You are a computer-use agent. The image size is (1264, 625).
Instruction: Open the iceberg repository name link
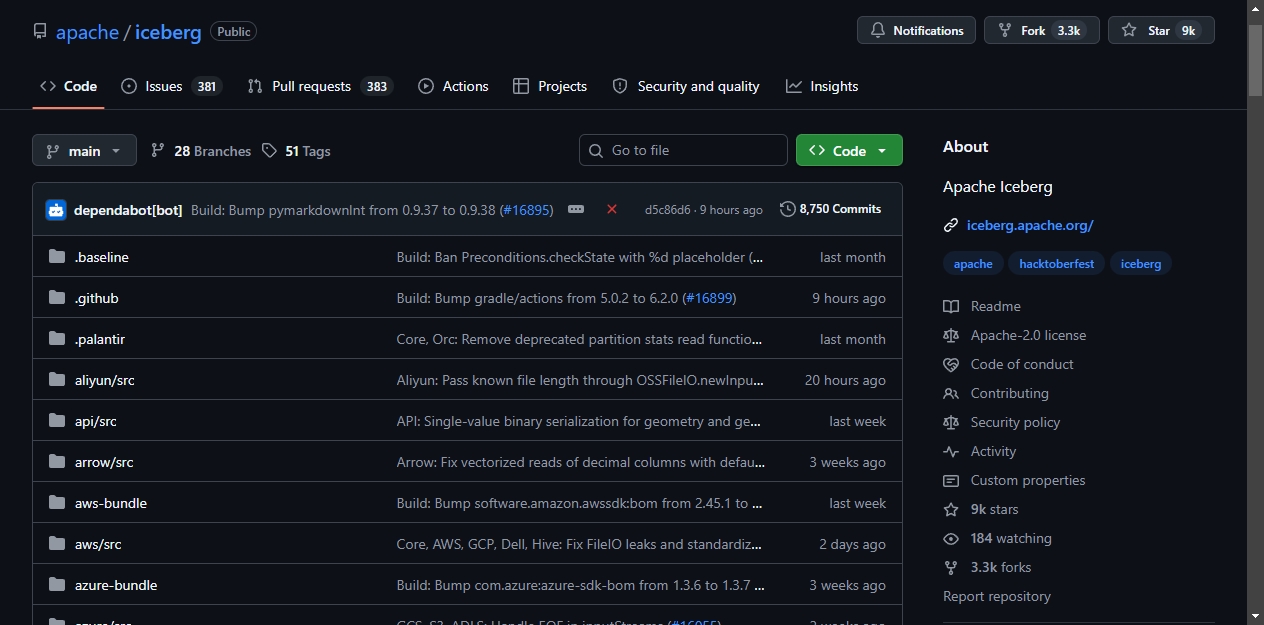[x=168, y=32]
